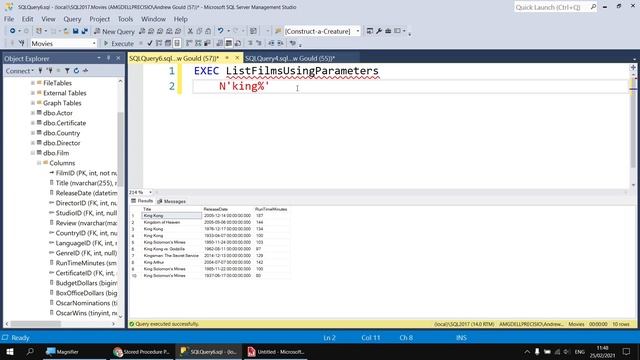
Task: Click the Disconnect plug icon in Object Explorer
Action: click(49, 71)
